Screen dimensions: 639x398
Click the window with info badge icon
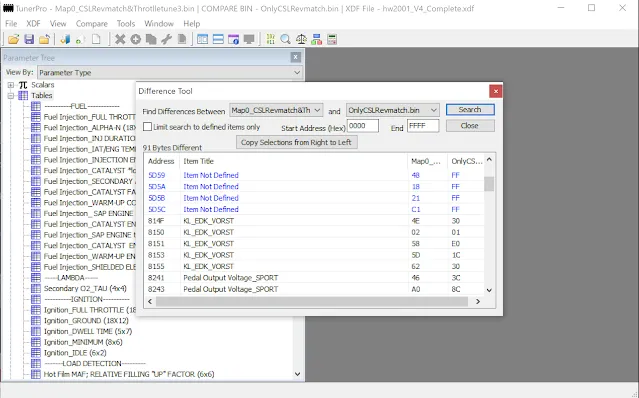[234, 39]
